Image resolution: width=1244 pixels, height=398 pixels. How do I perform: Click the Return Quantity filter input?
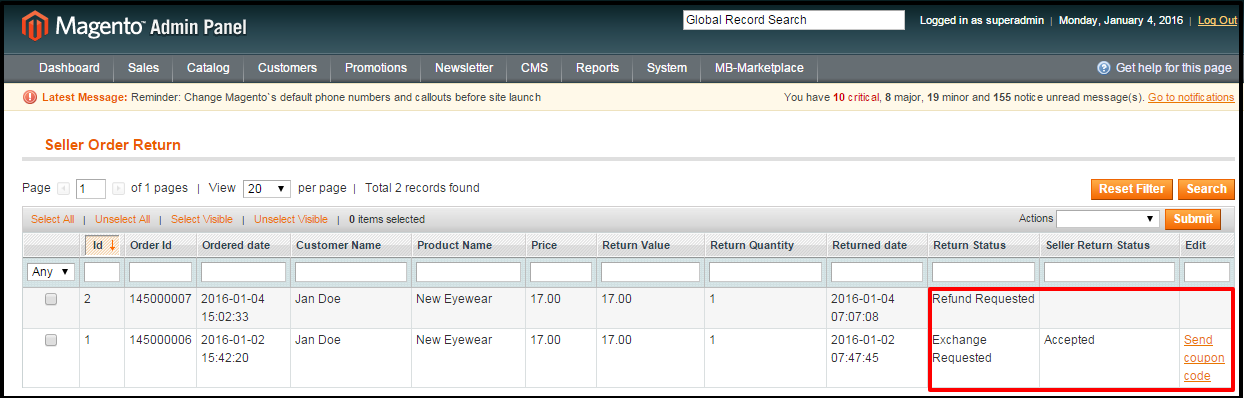point(765,272)
